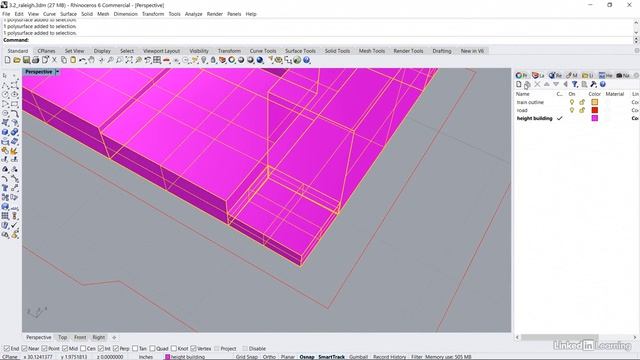Viewport: 640px width, 360px height.
Task: Open height building layer magenta color swatch
Action: point(595,118)
